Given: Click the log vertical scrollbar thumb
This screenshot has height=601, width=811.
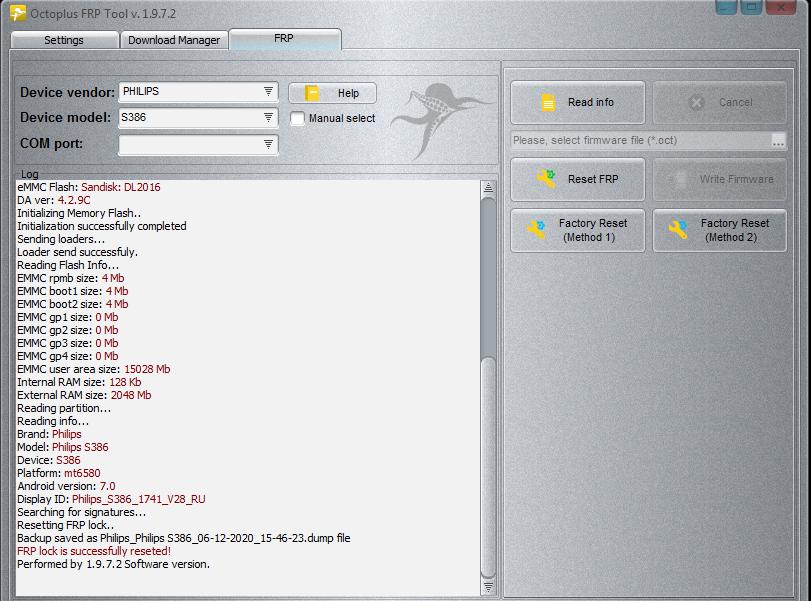Looking at the screenshot, I should (488, 468).
